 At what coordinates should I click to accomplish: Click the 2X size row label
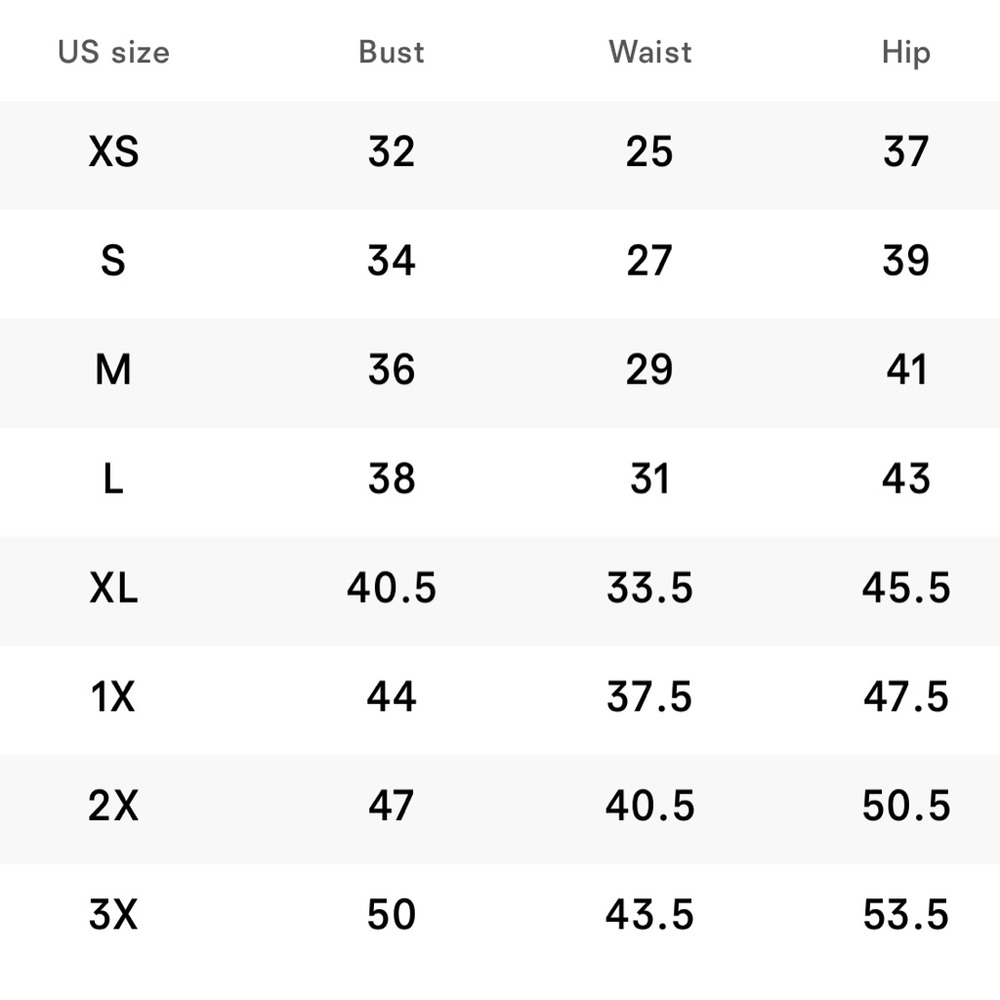114,805
